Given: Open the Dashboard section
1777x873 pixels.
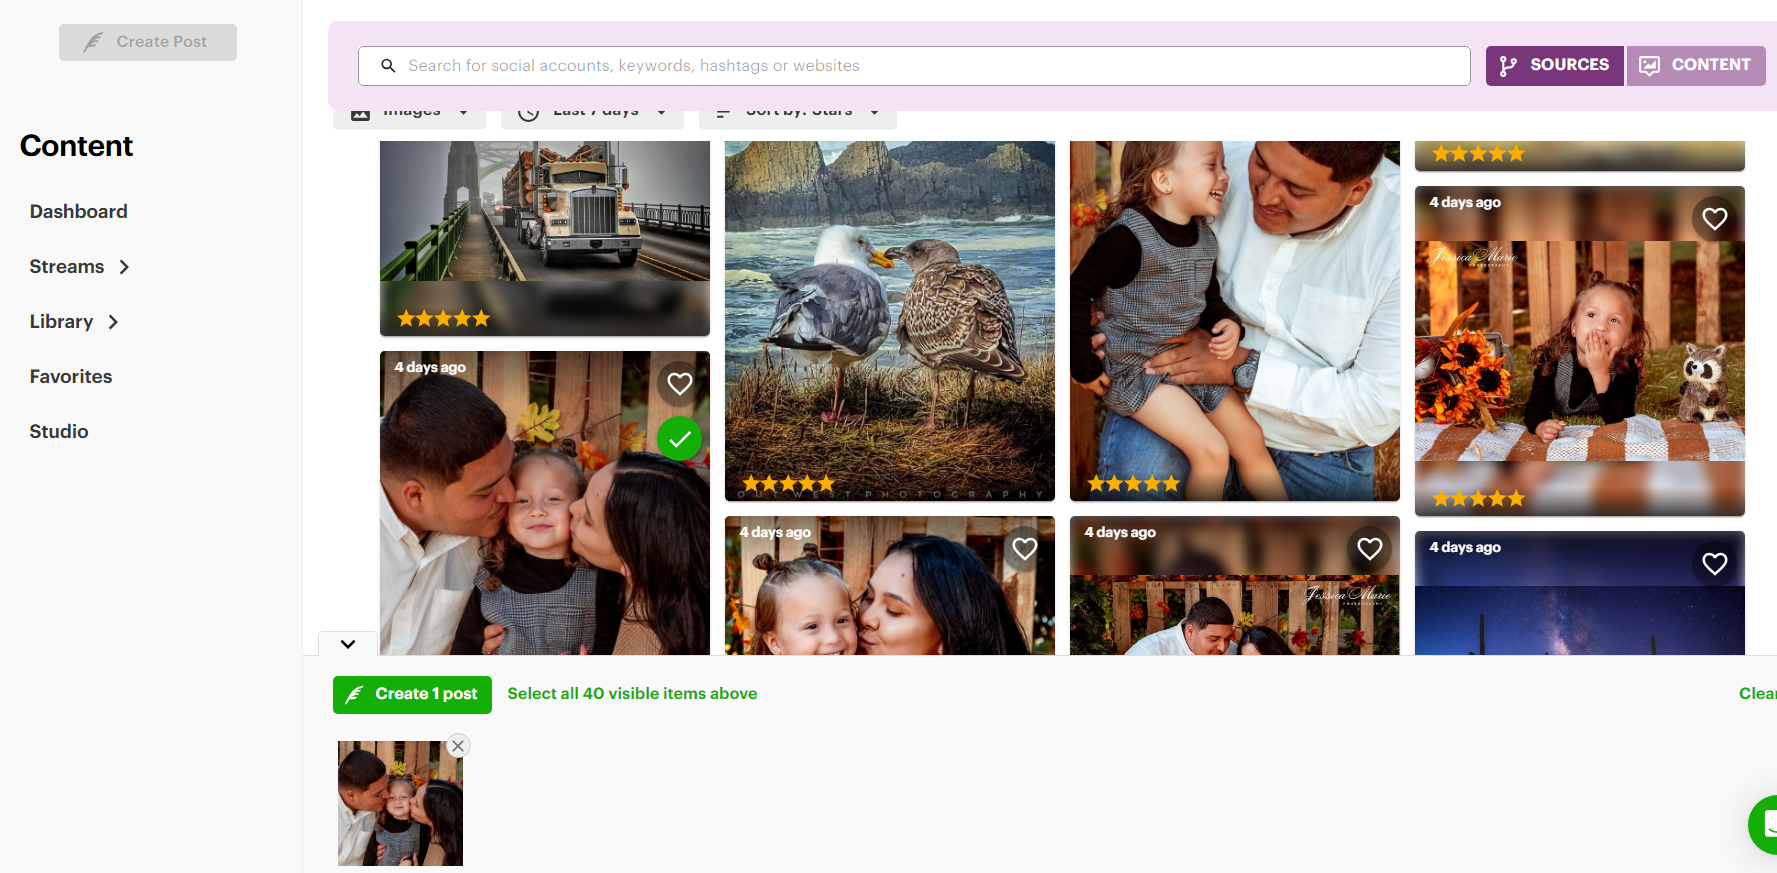Looking at the screenshot, I should click(x=78, y=212).
